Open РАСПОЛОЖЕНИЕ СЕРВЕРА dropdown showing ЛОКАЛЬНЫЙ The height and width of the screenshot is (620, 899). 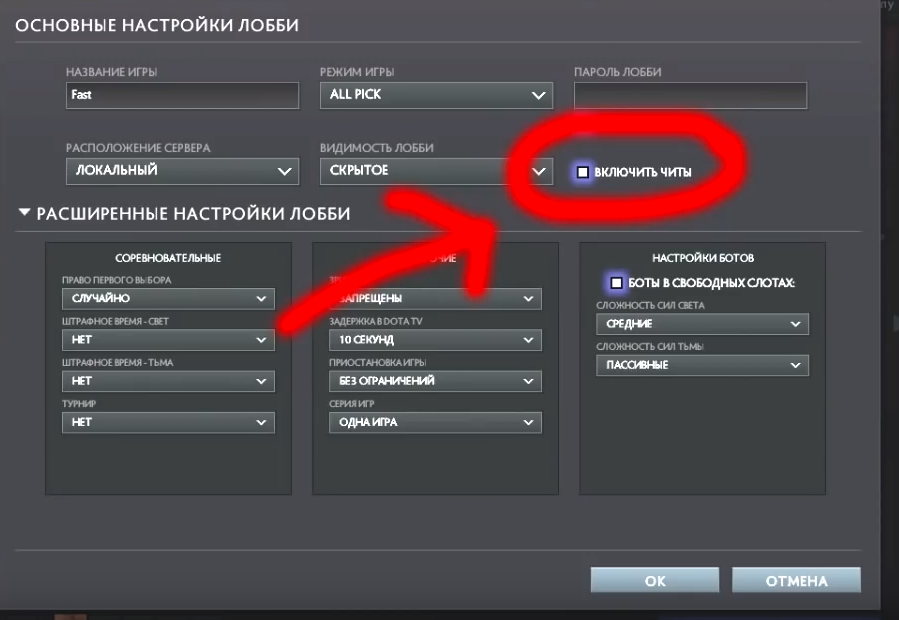[x=182, y=171]
